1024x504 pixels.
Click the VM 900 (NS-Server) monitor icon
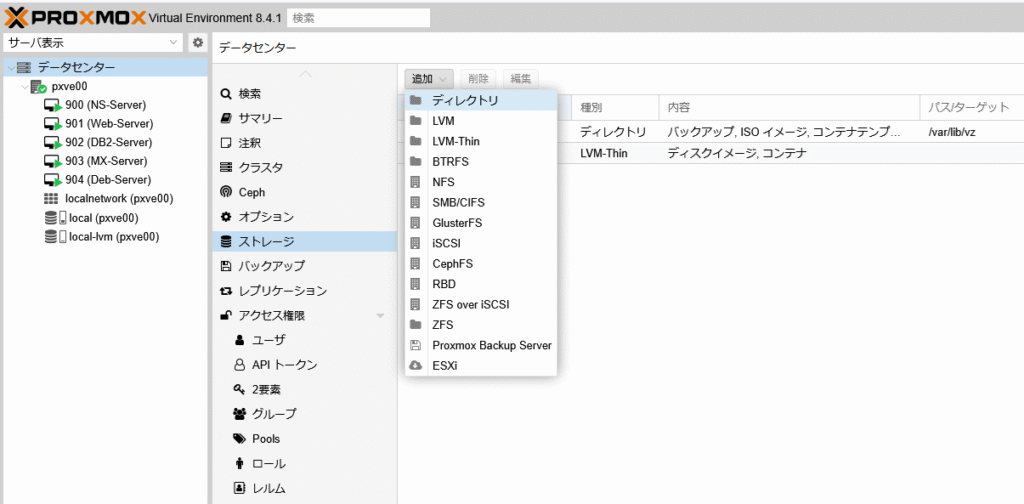coord(54,105)
